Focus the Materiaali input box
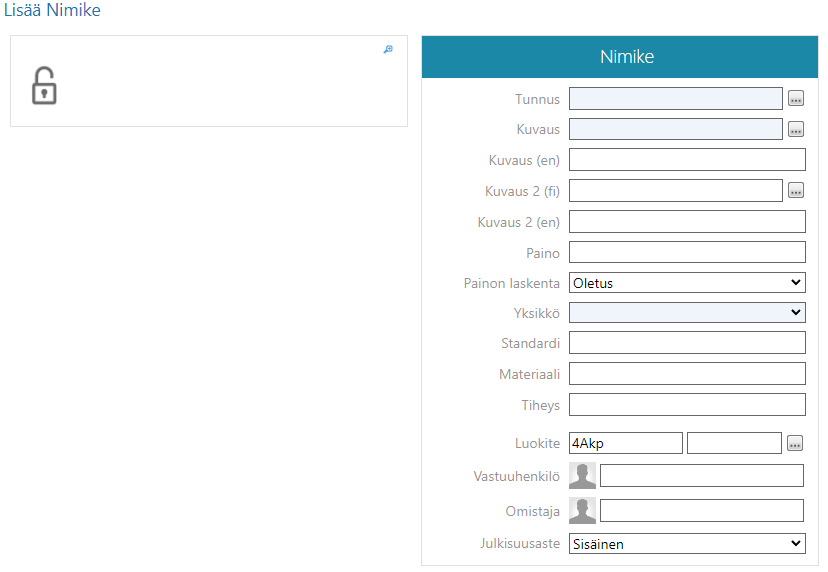This screenshot has width=828, height=572. (686, 374)
